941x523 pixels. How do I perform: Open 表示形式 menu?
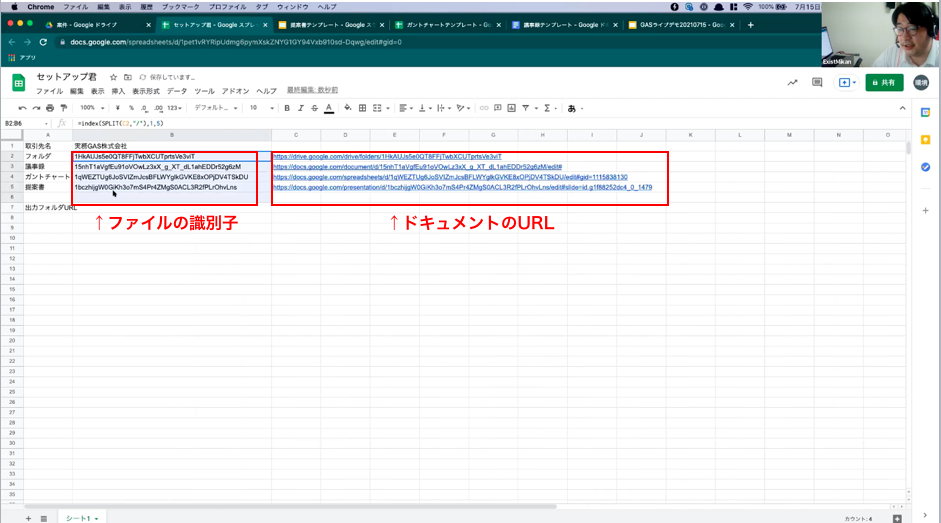[x=146, y=91]
